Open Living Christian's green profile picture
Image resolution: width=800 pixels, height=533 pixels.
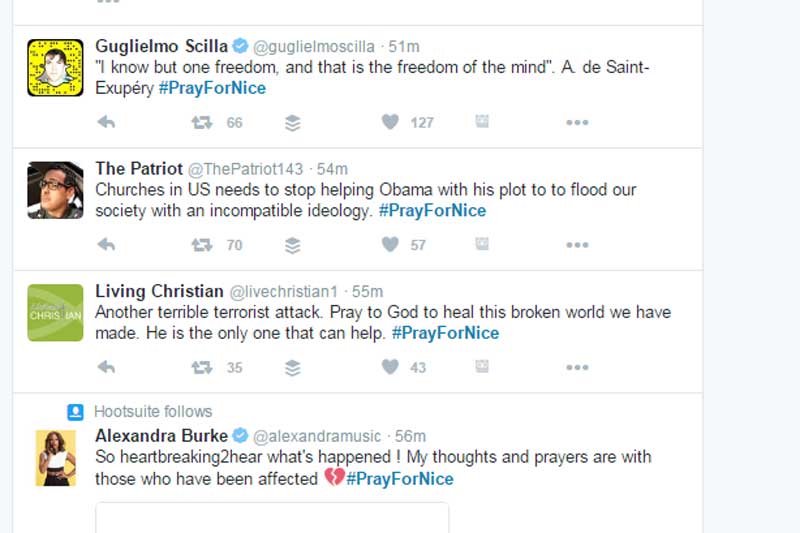click(55, 312)
